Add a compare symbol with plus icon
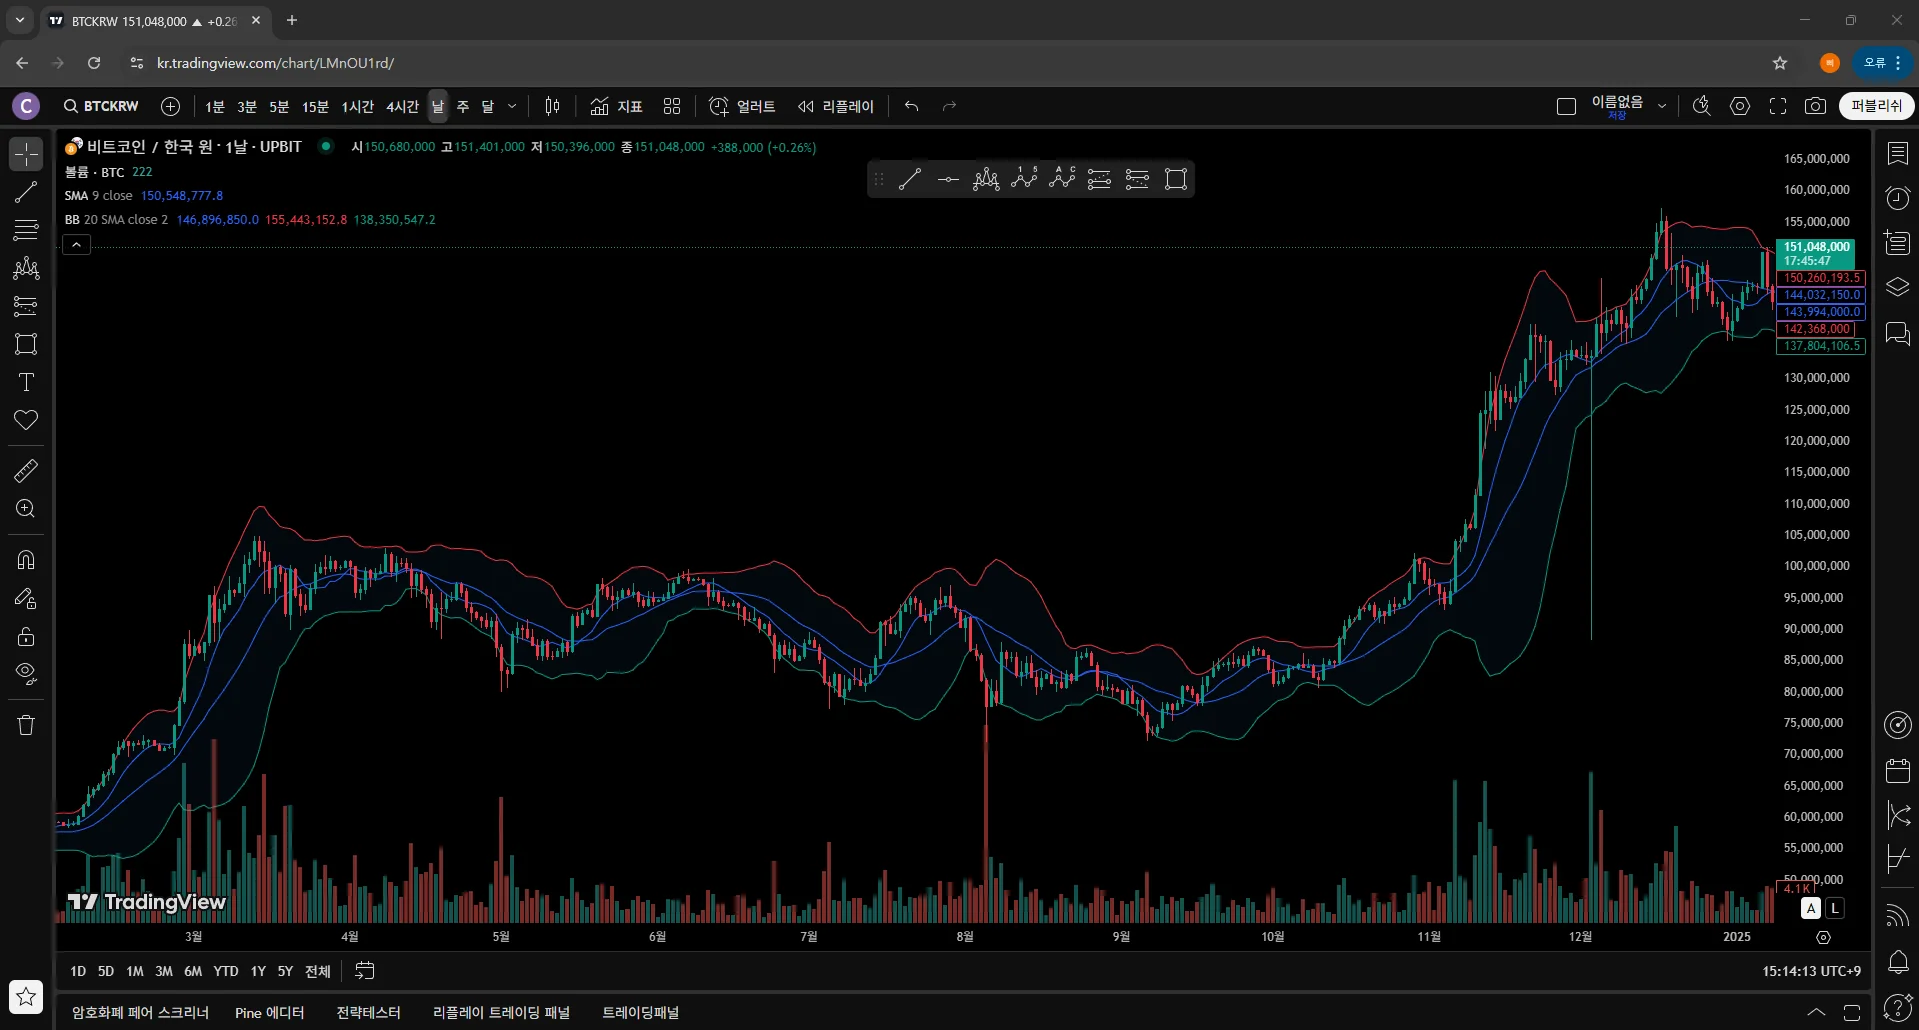 [171, 106]
